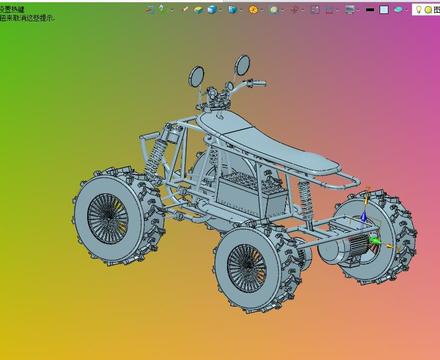The image size is (440, 360).
Task: Click the pale round sphere icon
Action: [274, 10]
